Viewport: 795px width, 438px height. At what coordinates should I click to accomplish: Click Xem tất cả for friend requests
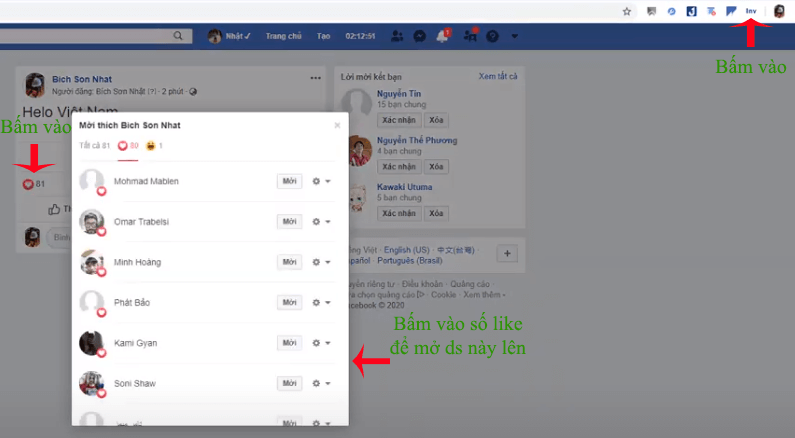coord(498,76)
